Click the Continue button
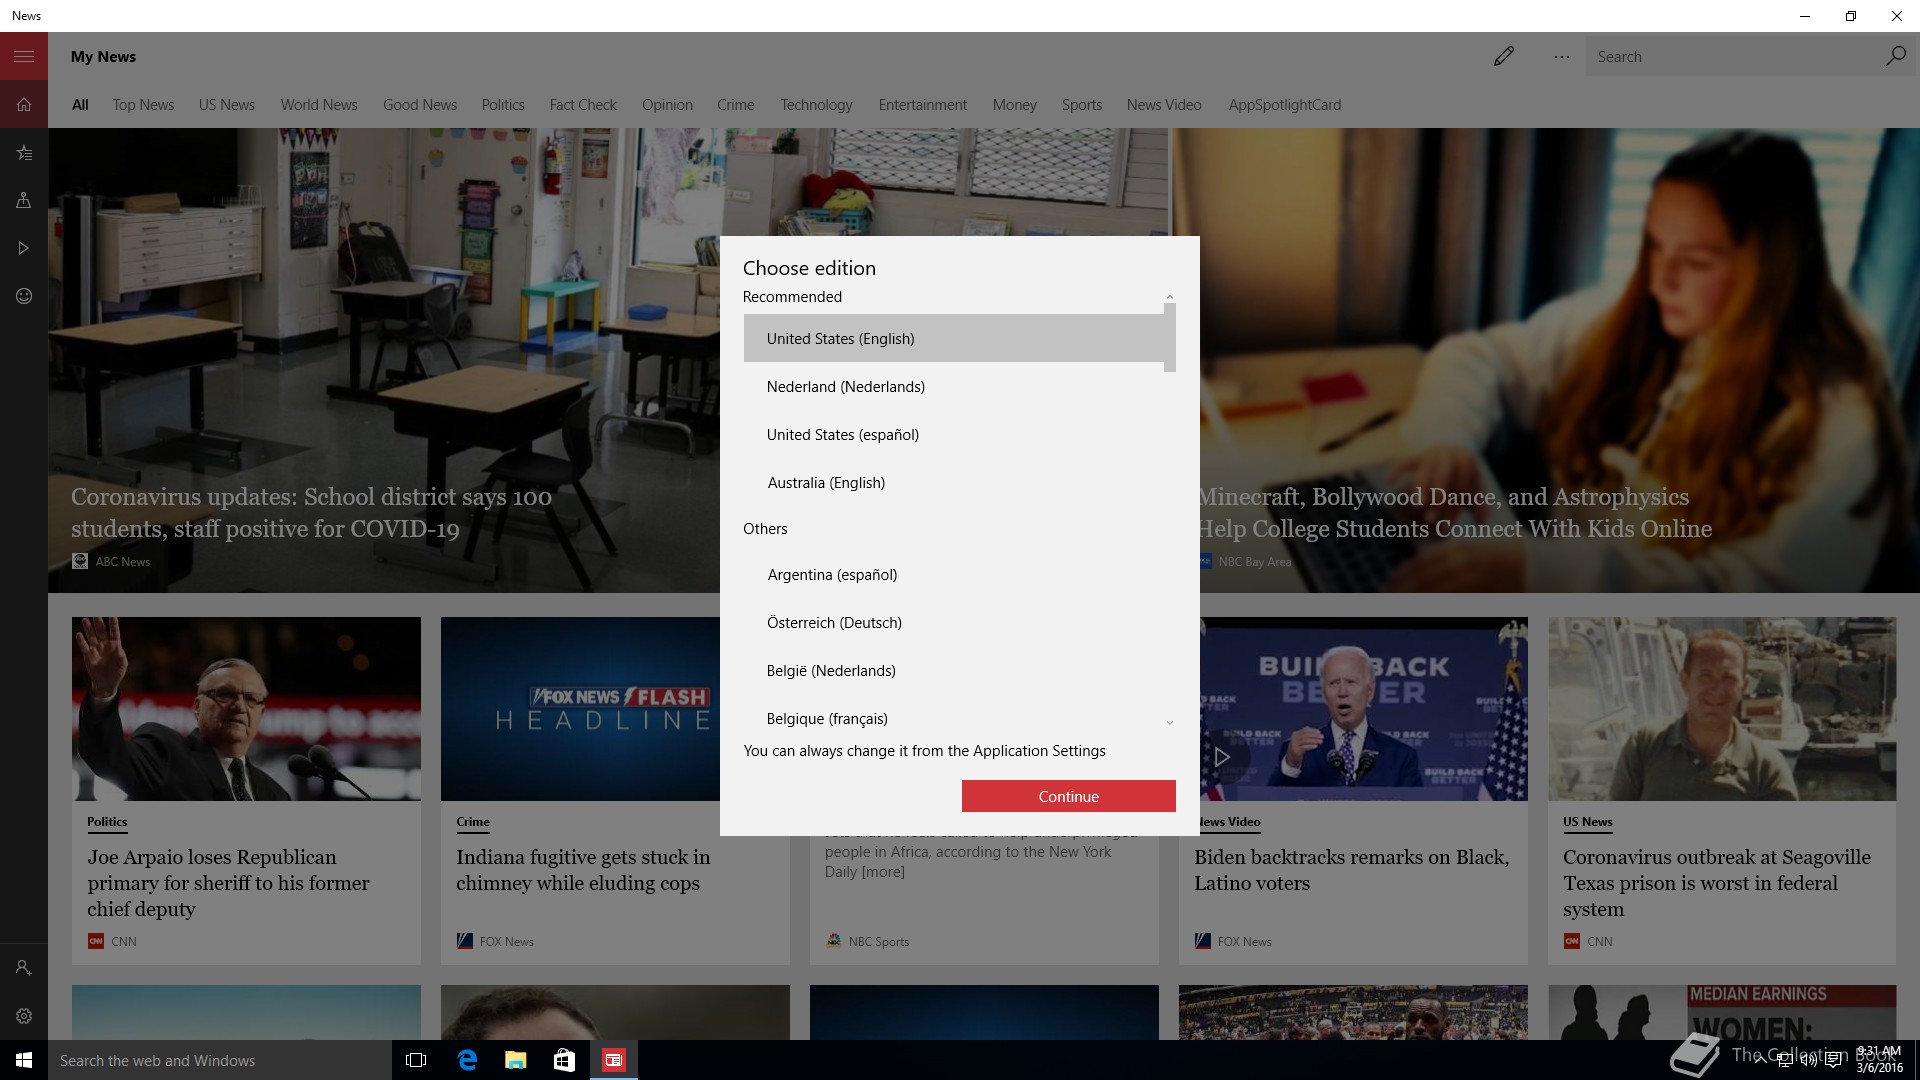The image size is (1920, 1080). pyautogui.click(x=1068, y=796)
